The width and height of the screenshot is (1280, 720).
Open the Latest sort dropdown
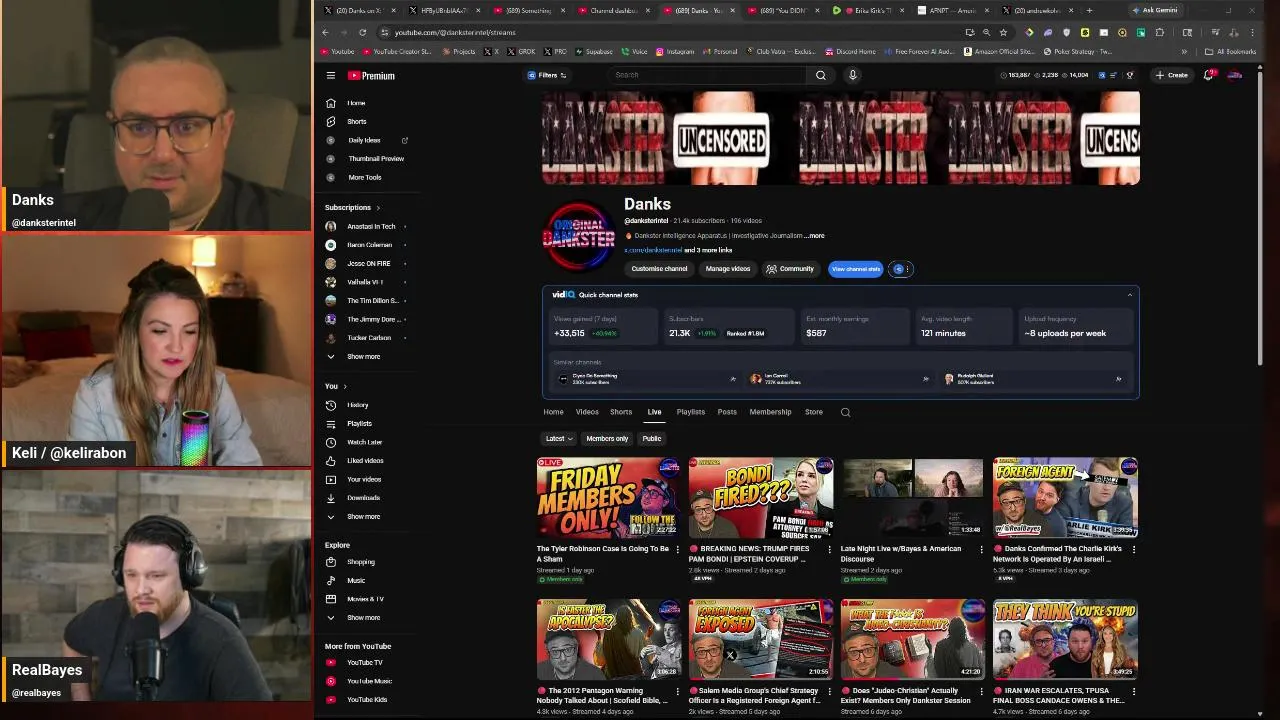[x=559, y=439]
